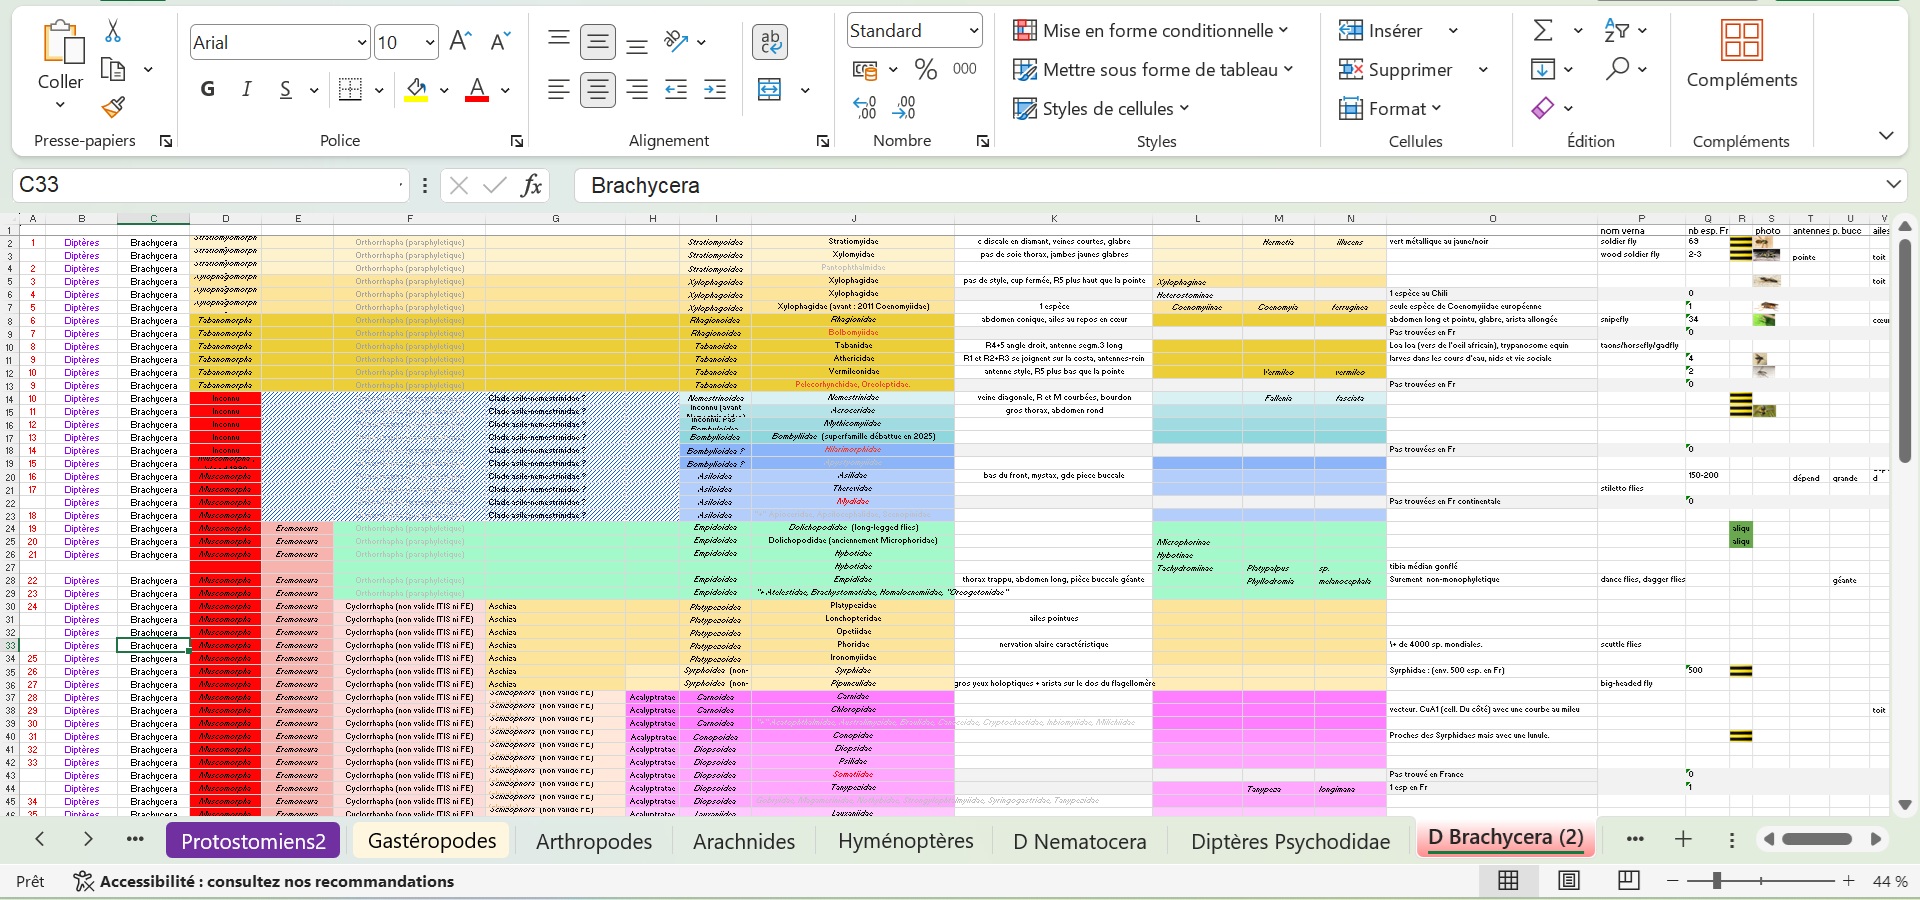Reduce decimal places icon
This screenshot has height=900, width=1920.
[905, 107]
